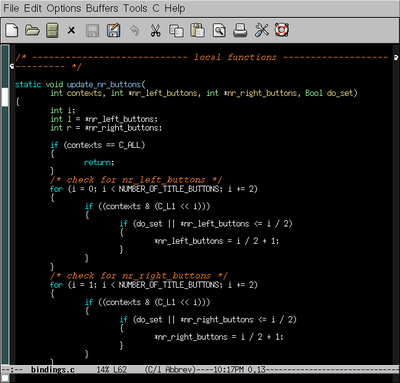Paste from clipboard icon
This screenshot has width=400, height=383.
pyautogui.click(x=197, y=30)
